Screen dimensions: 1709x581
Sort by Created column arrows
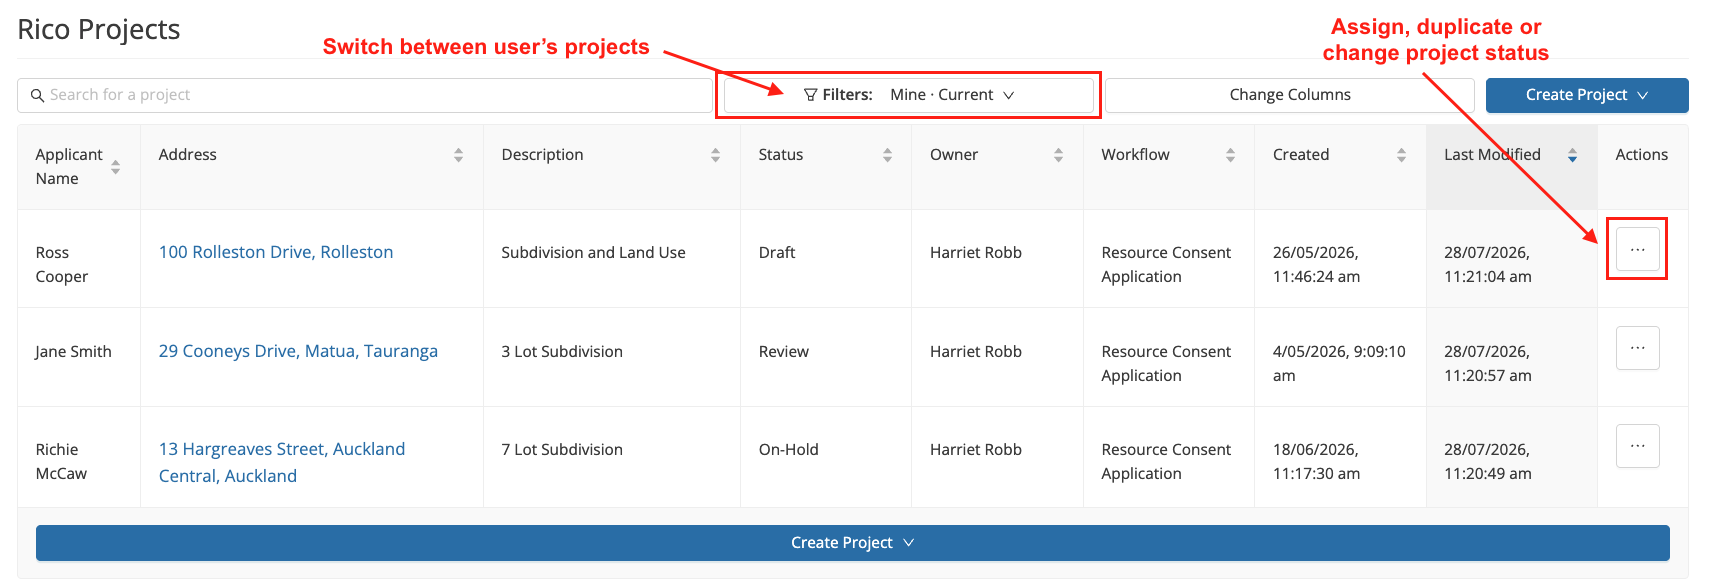tap(1401, 155)
